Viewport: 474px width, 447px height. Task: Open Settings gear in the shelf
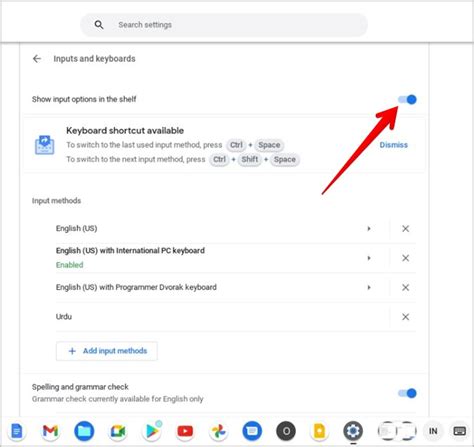click(353, 431)
